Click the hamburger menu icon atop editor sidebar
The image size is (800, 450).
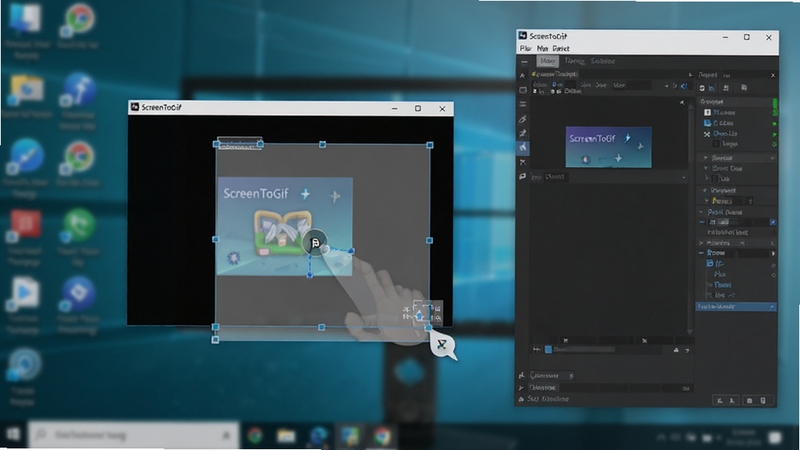pos(524,62)
